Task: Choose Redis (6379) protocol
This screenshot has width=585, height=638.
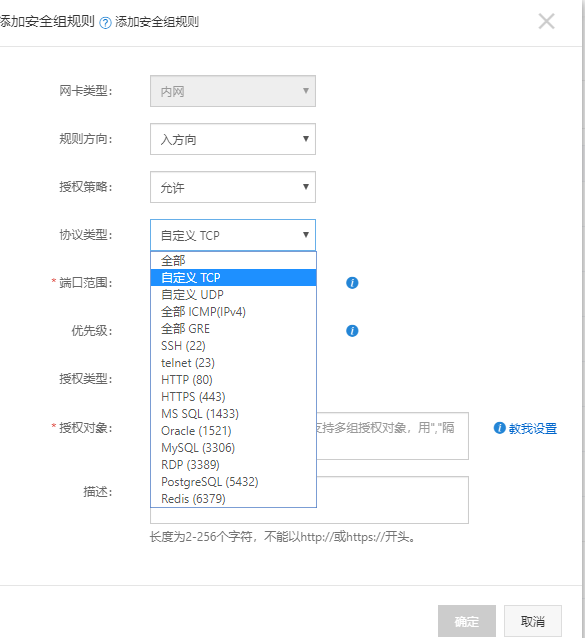Action: click(x=234, y=499)
